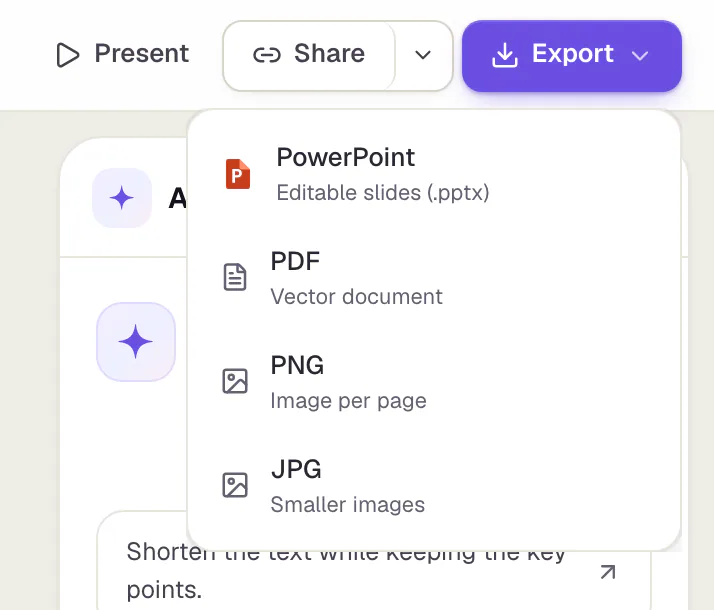Export as PDF vector document
The height and width of the screenshot is (610, 714).
pos(434,278)
